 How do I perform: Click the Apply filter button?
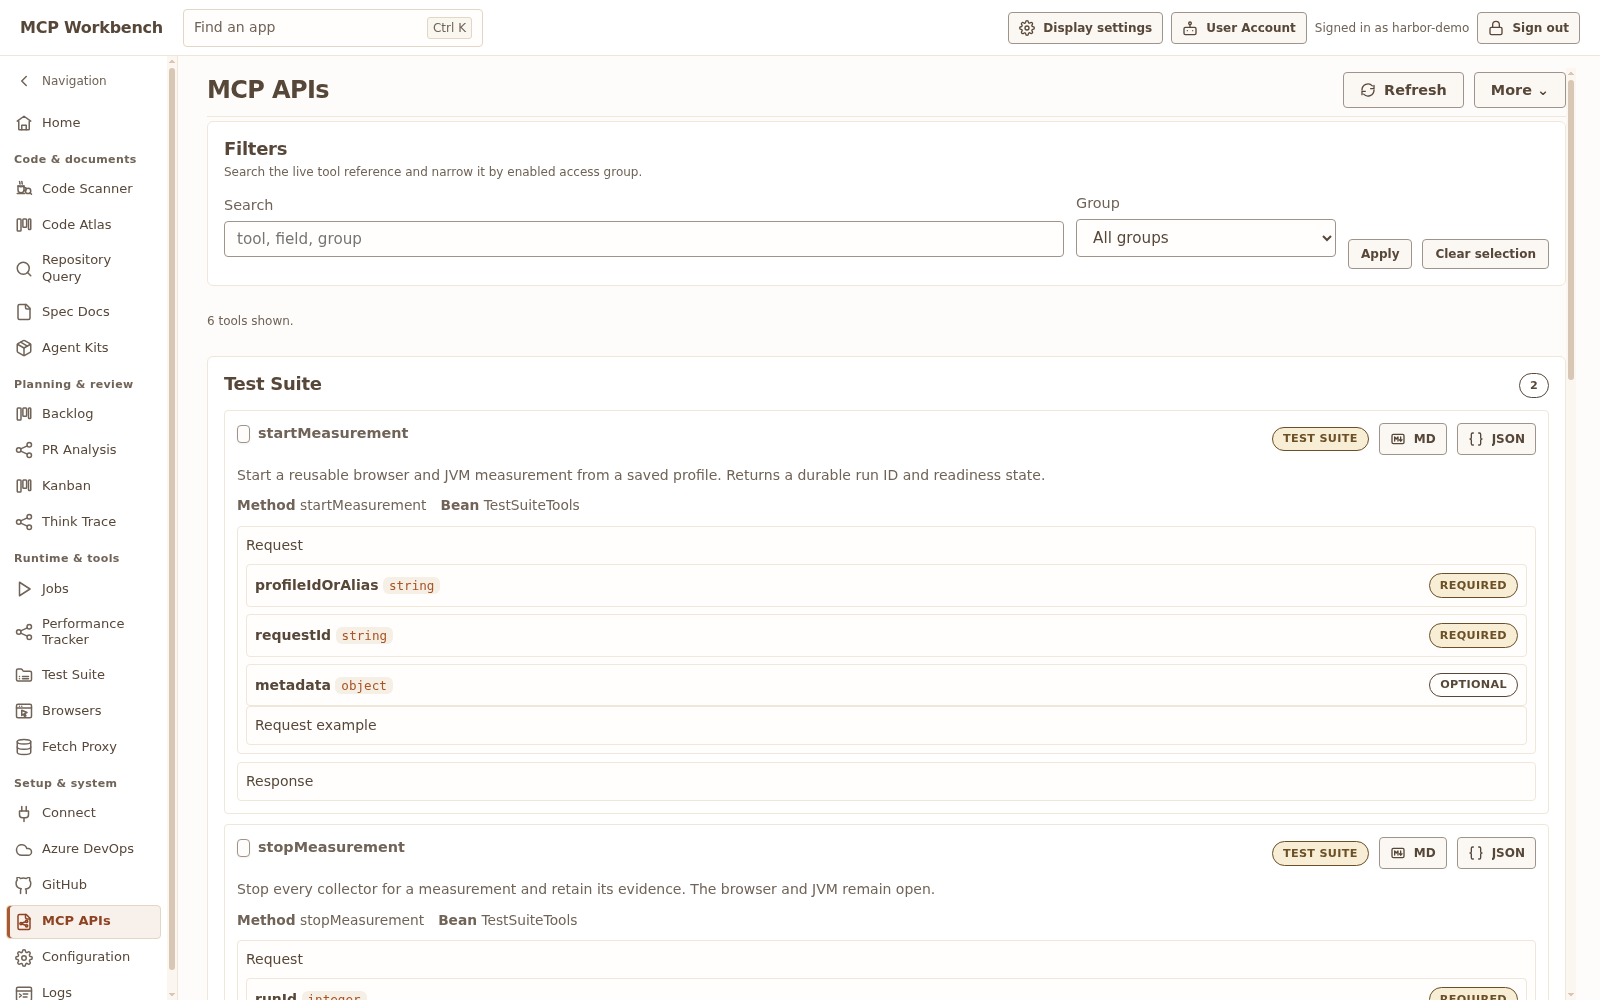(1380, 254)
